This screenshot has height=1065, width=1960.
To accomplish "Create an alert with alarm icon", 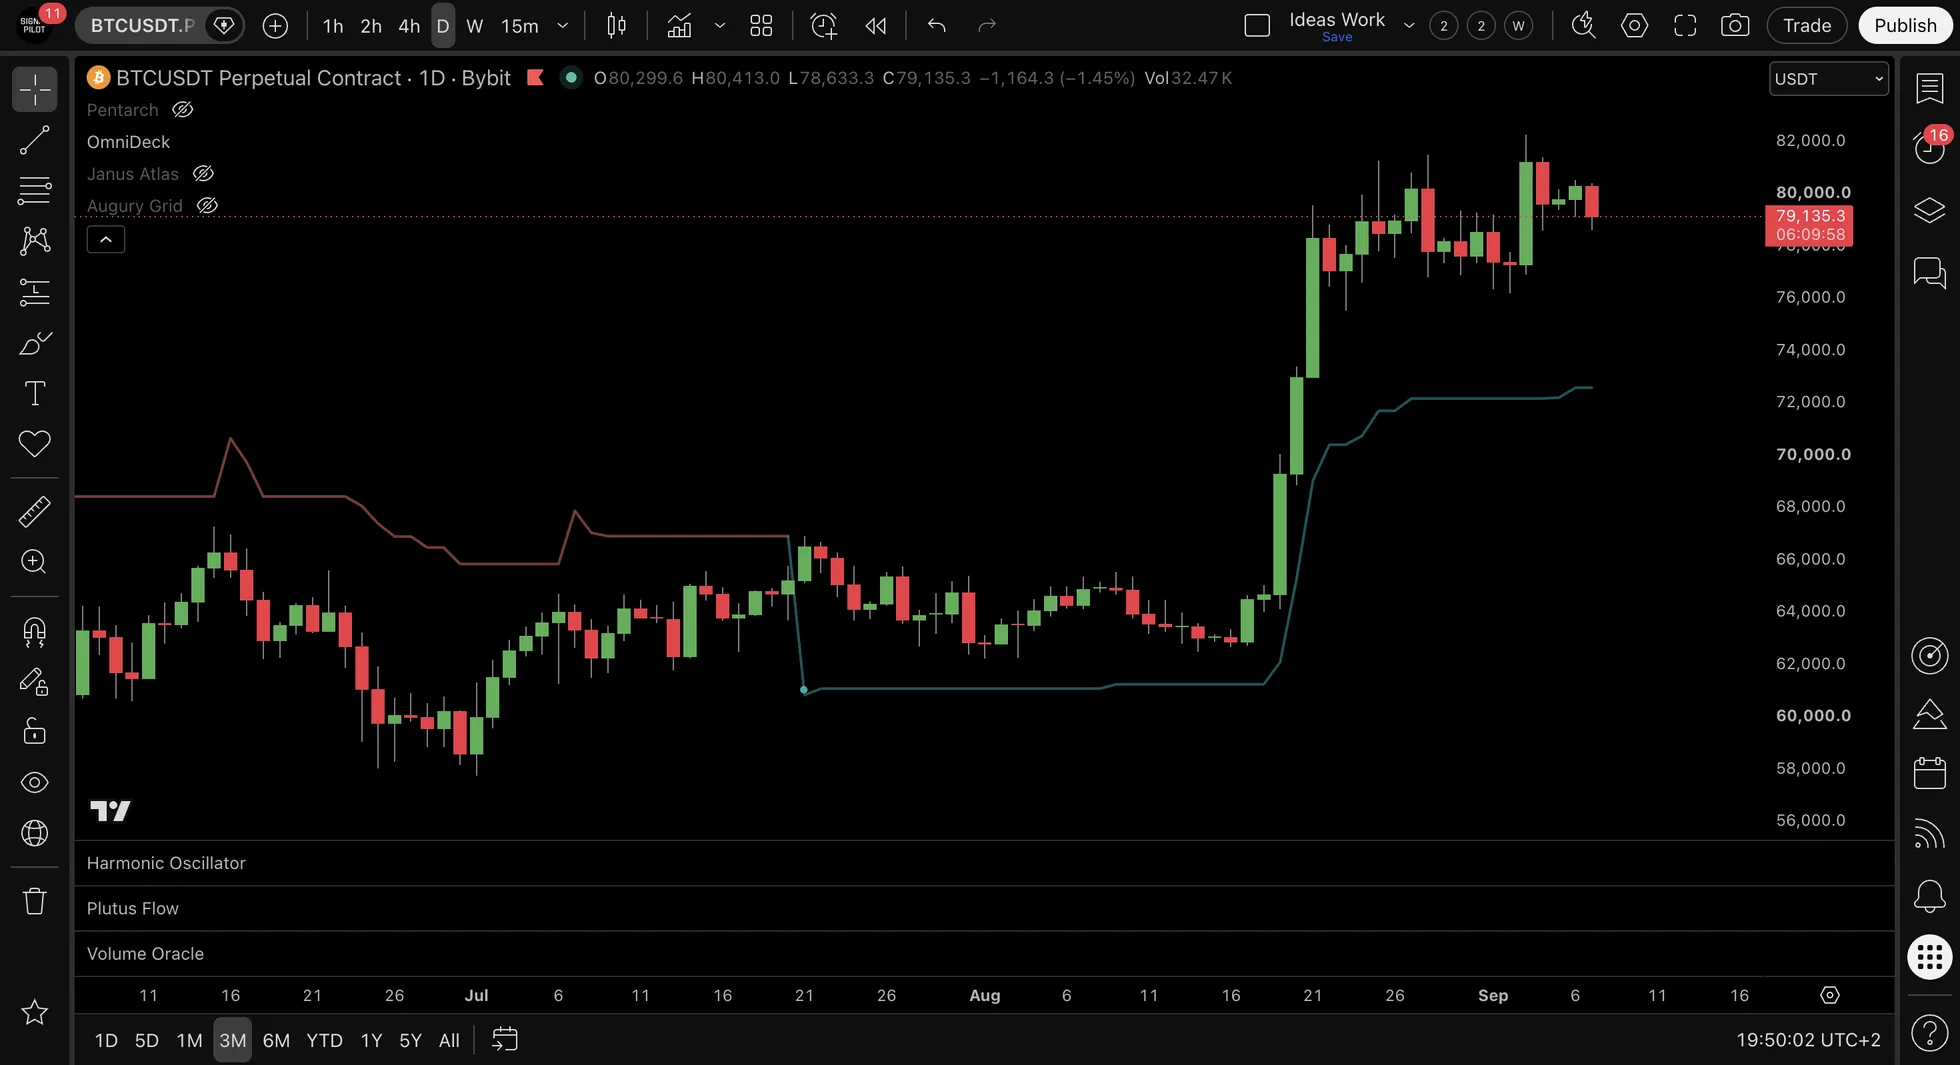I will coord(823,26).
